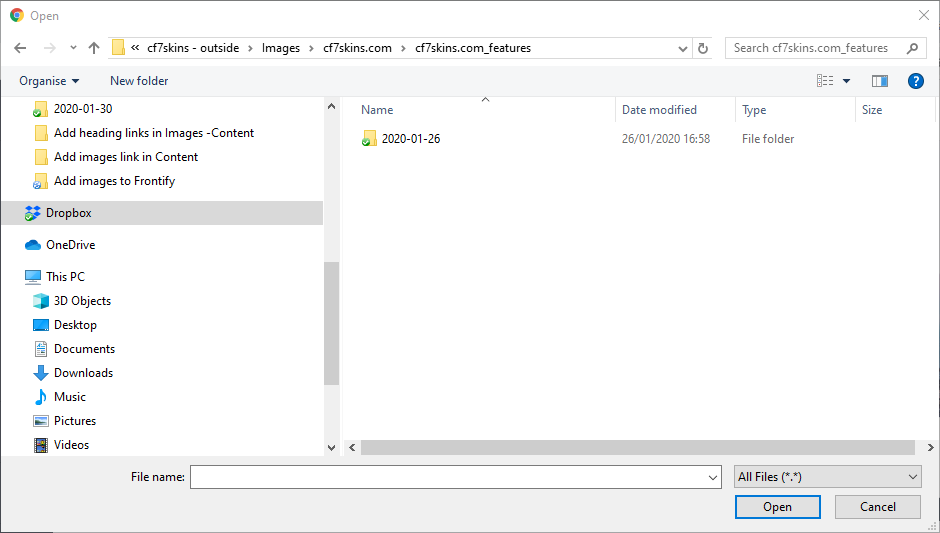Click the Cancel button
The image size is (940, 533).
coord(878,507)
